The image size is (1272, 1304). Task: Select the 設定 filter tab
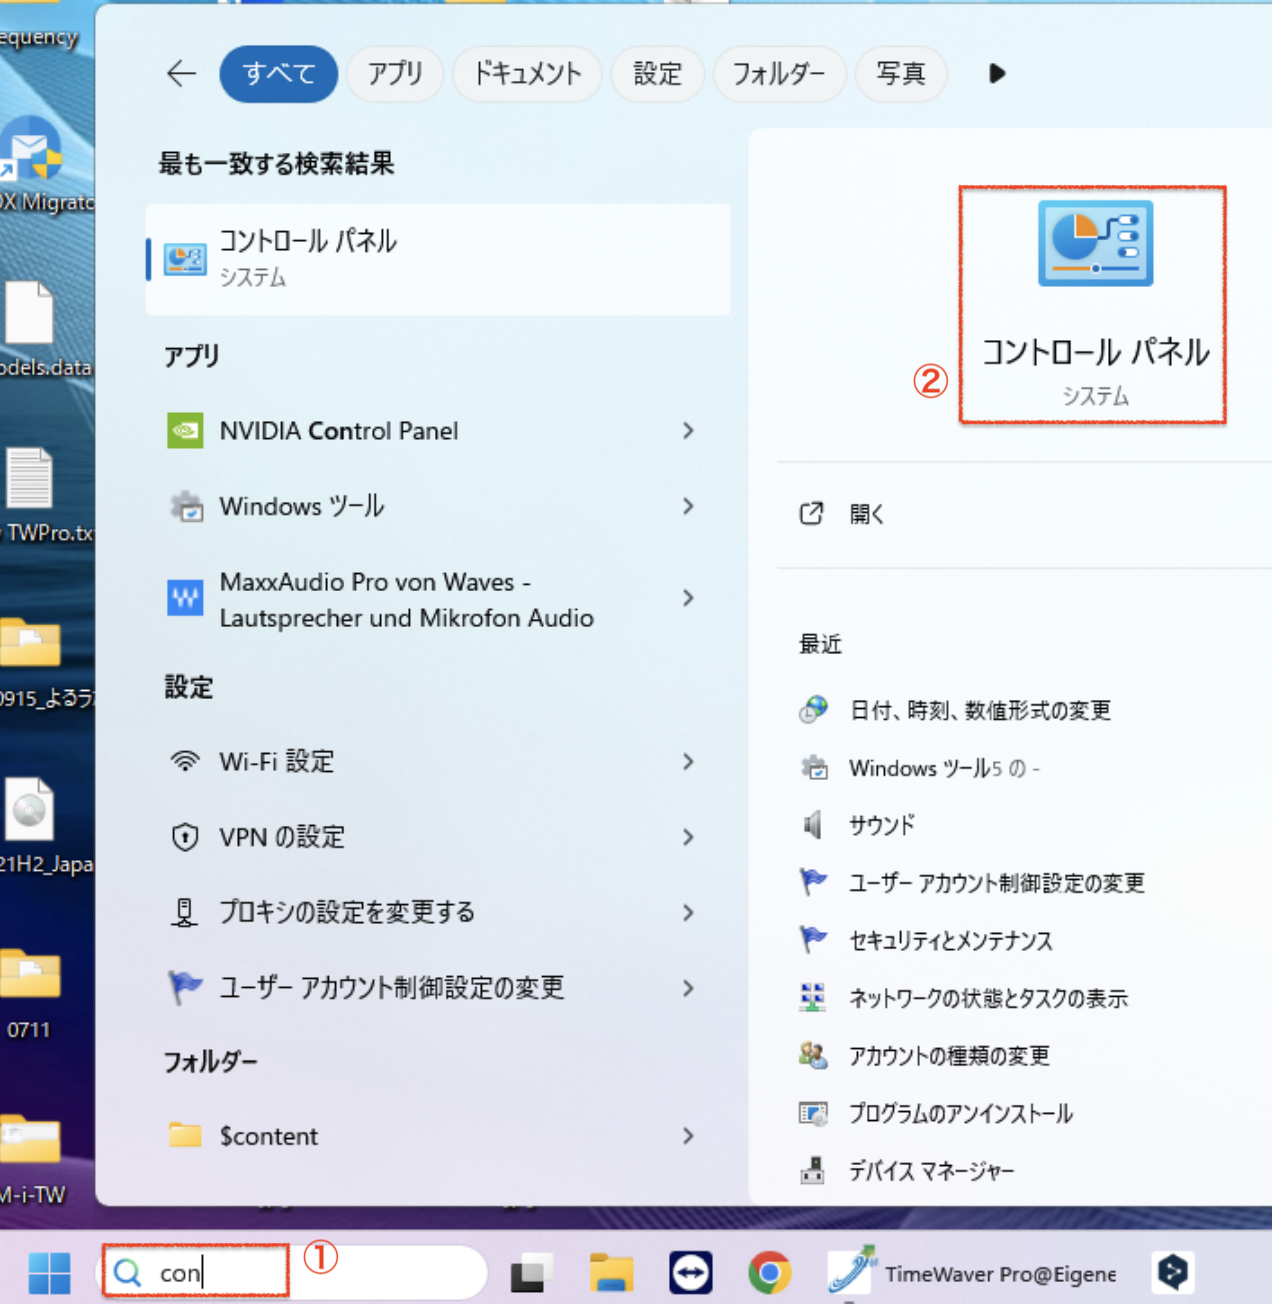(657, 73)
